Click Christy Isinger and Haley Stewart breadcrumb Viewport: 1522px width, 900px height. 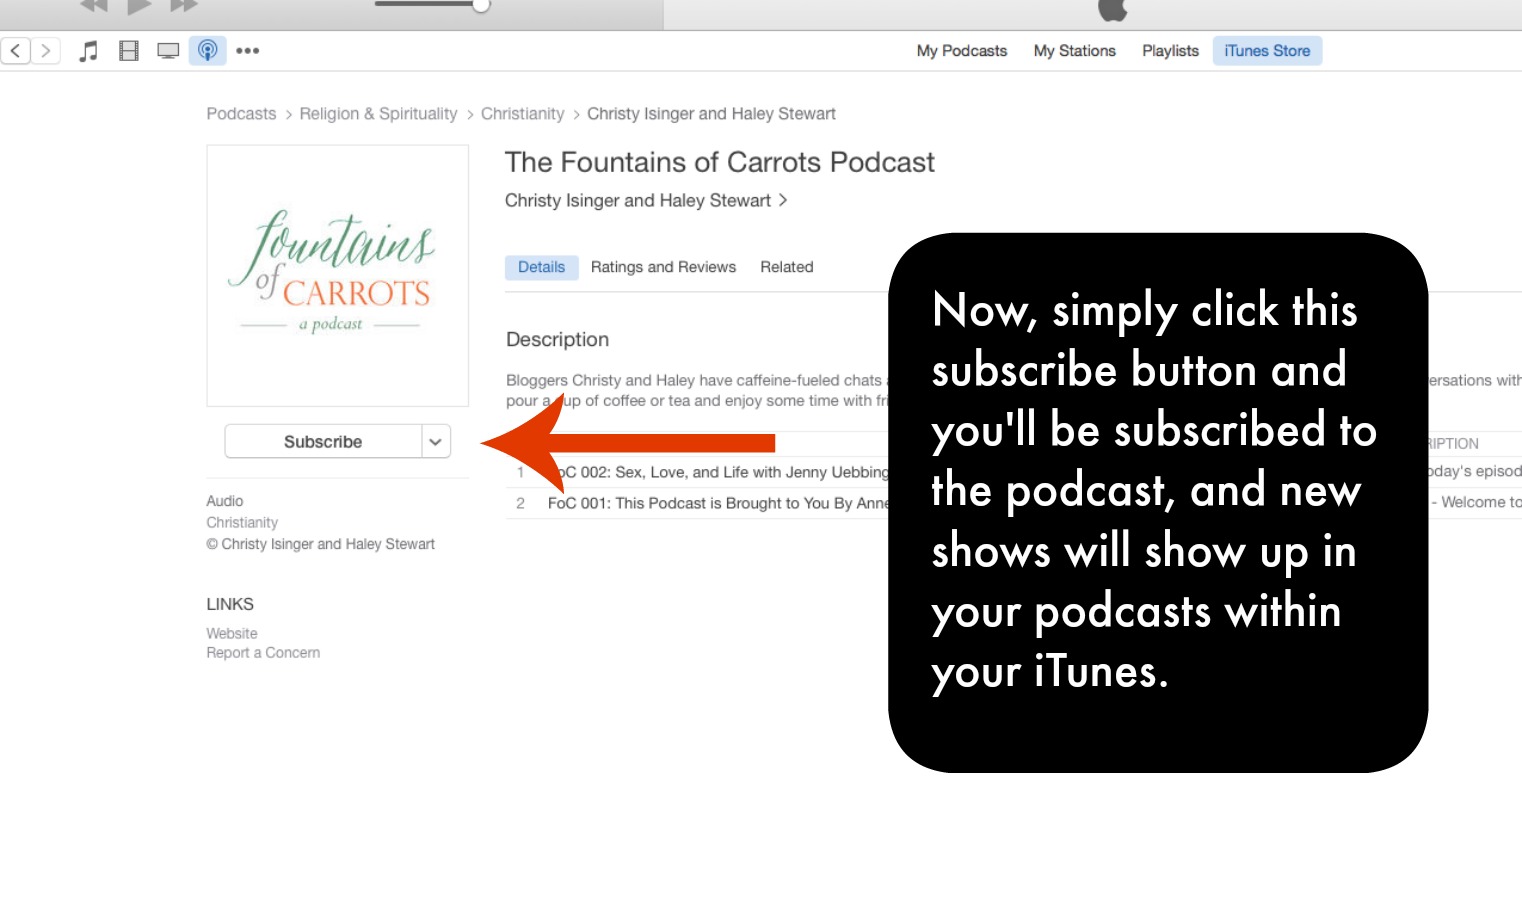(x=711, y=114)
